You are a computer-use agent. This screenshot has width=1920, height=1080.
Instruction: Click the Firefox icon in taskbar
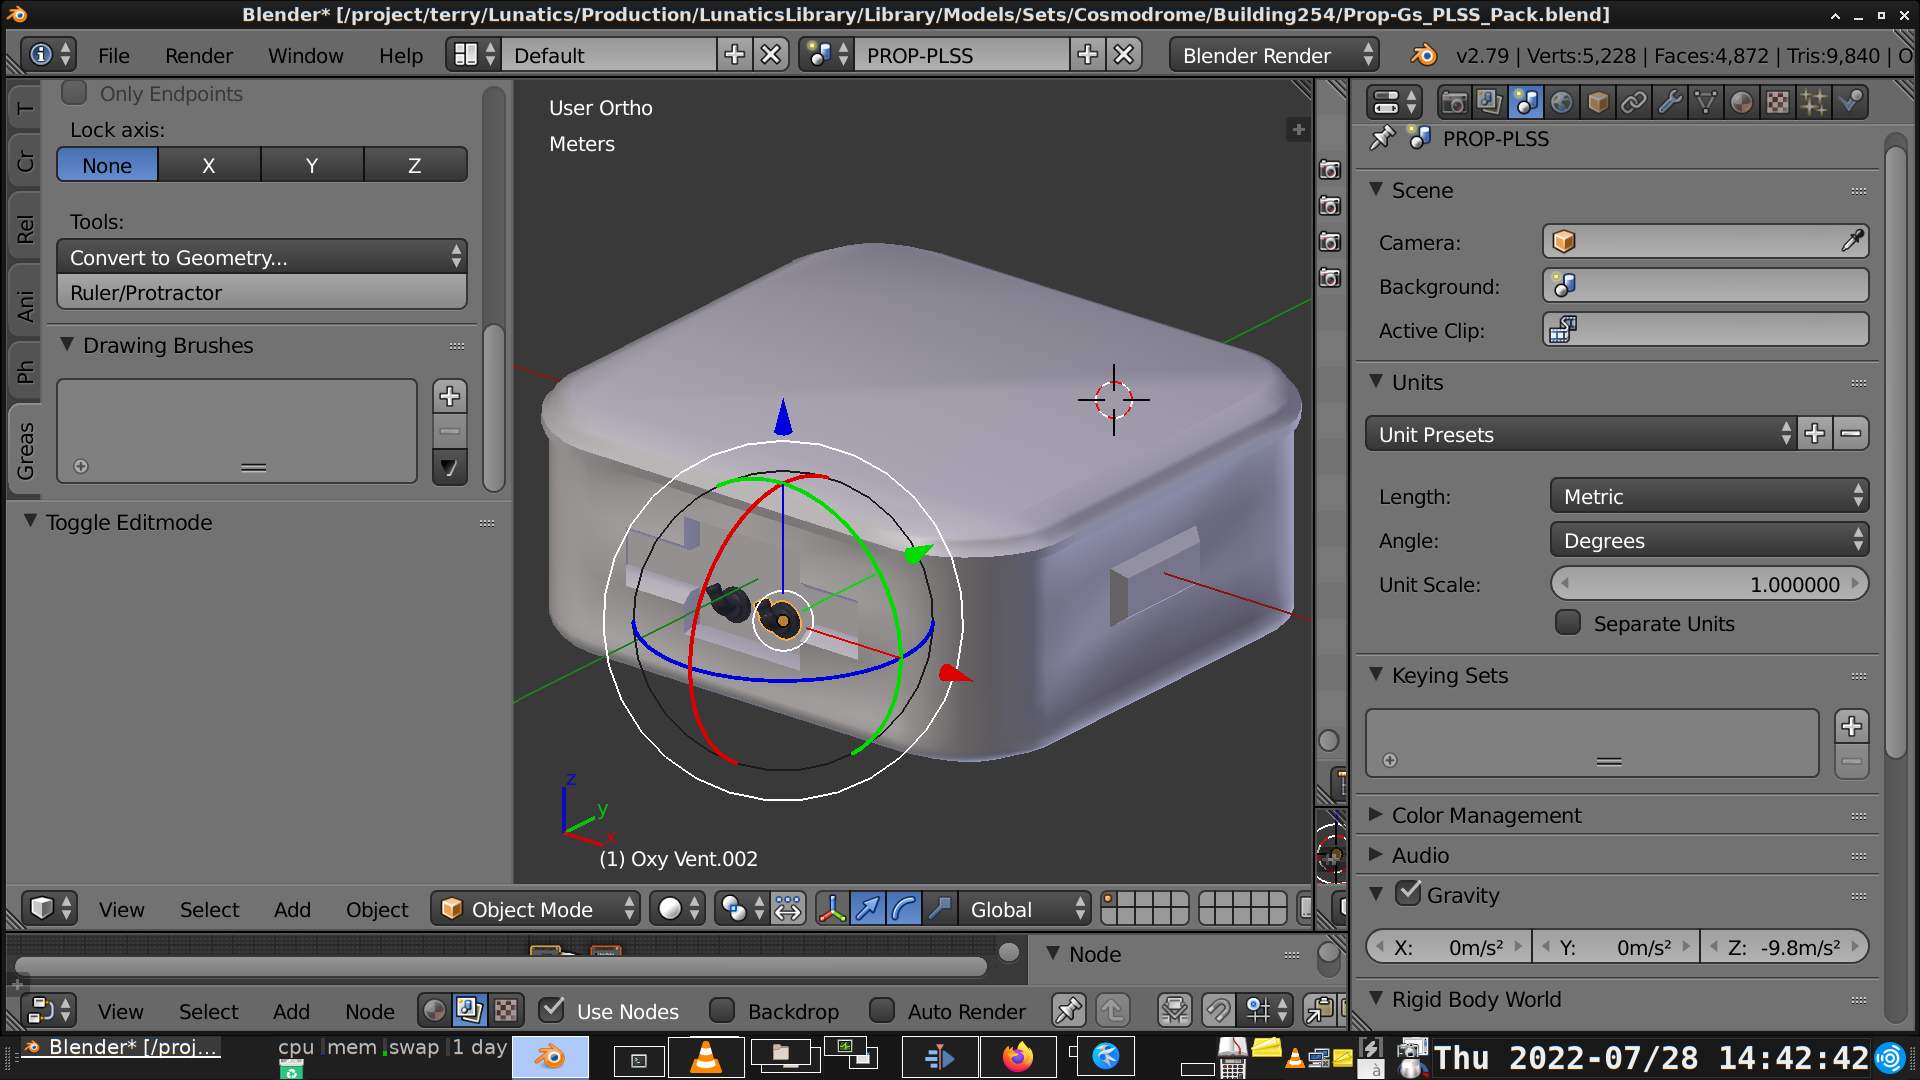(1017, 1057)
